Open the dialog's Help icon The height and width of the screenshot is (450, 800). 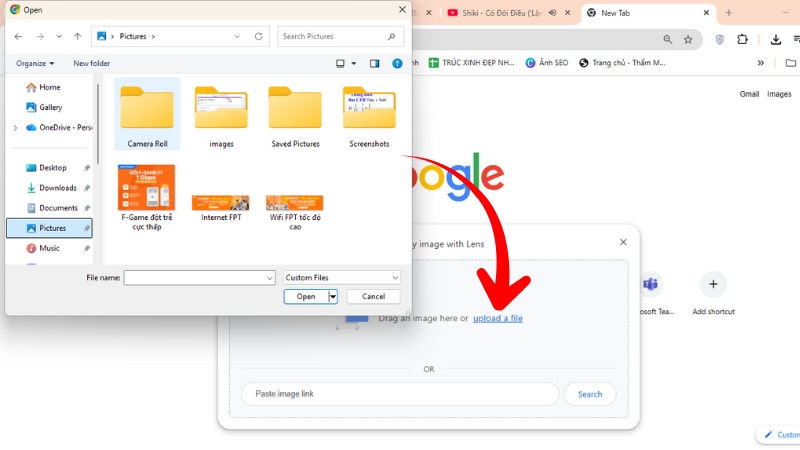point(397,63)
